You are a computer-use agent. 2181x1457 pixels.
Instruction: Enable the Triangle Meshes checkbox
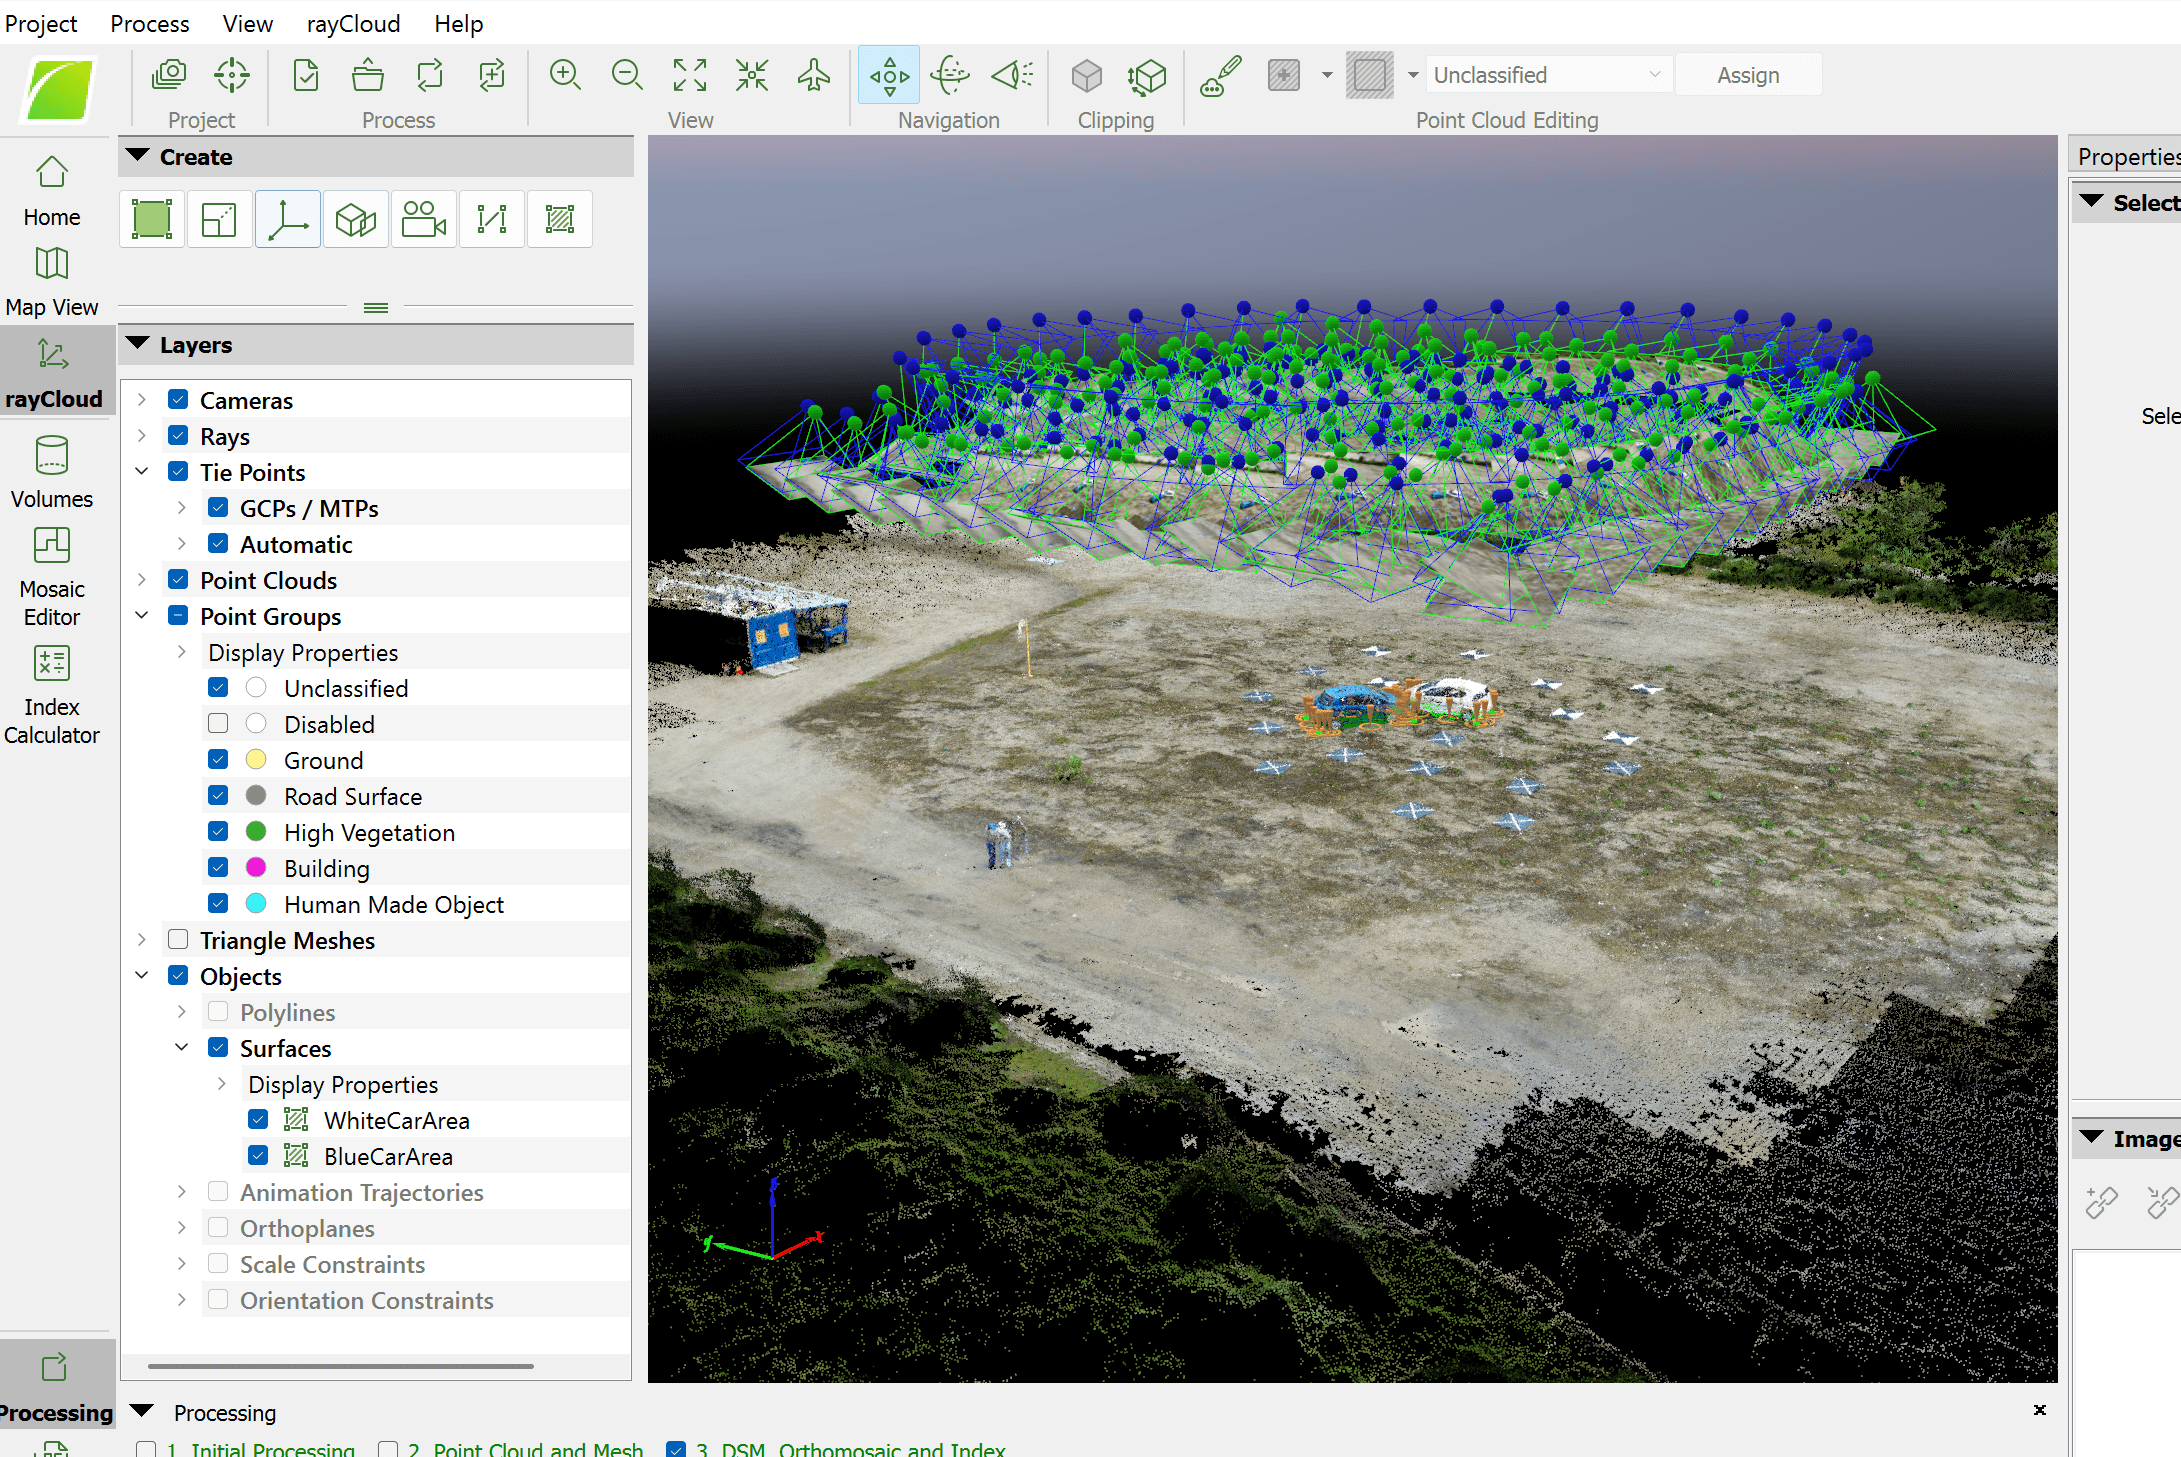pyautogui.click(x=178, y=939)
